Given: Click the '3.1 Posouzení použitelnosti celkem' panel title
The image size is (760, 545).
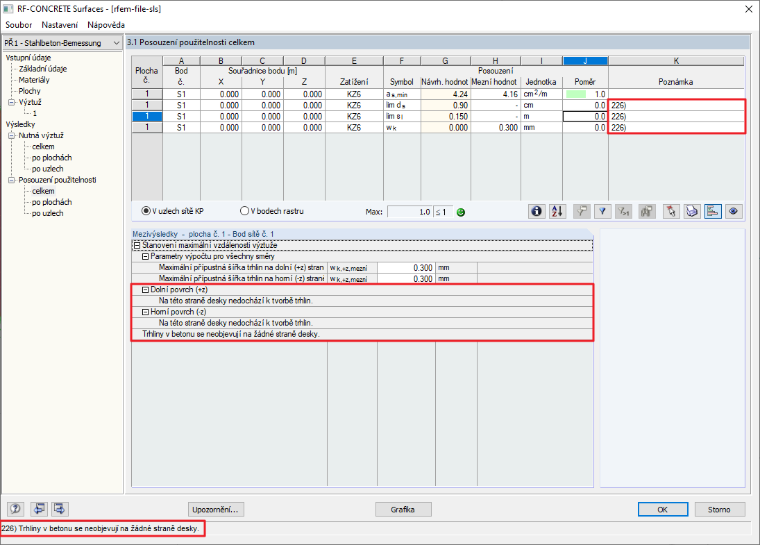Looking at the screenshot, I should click(x=190, y=43).
